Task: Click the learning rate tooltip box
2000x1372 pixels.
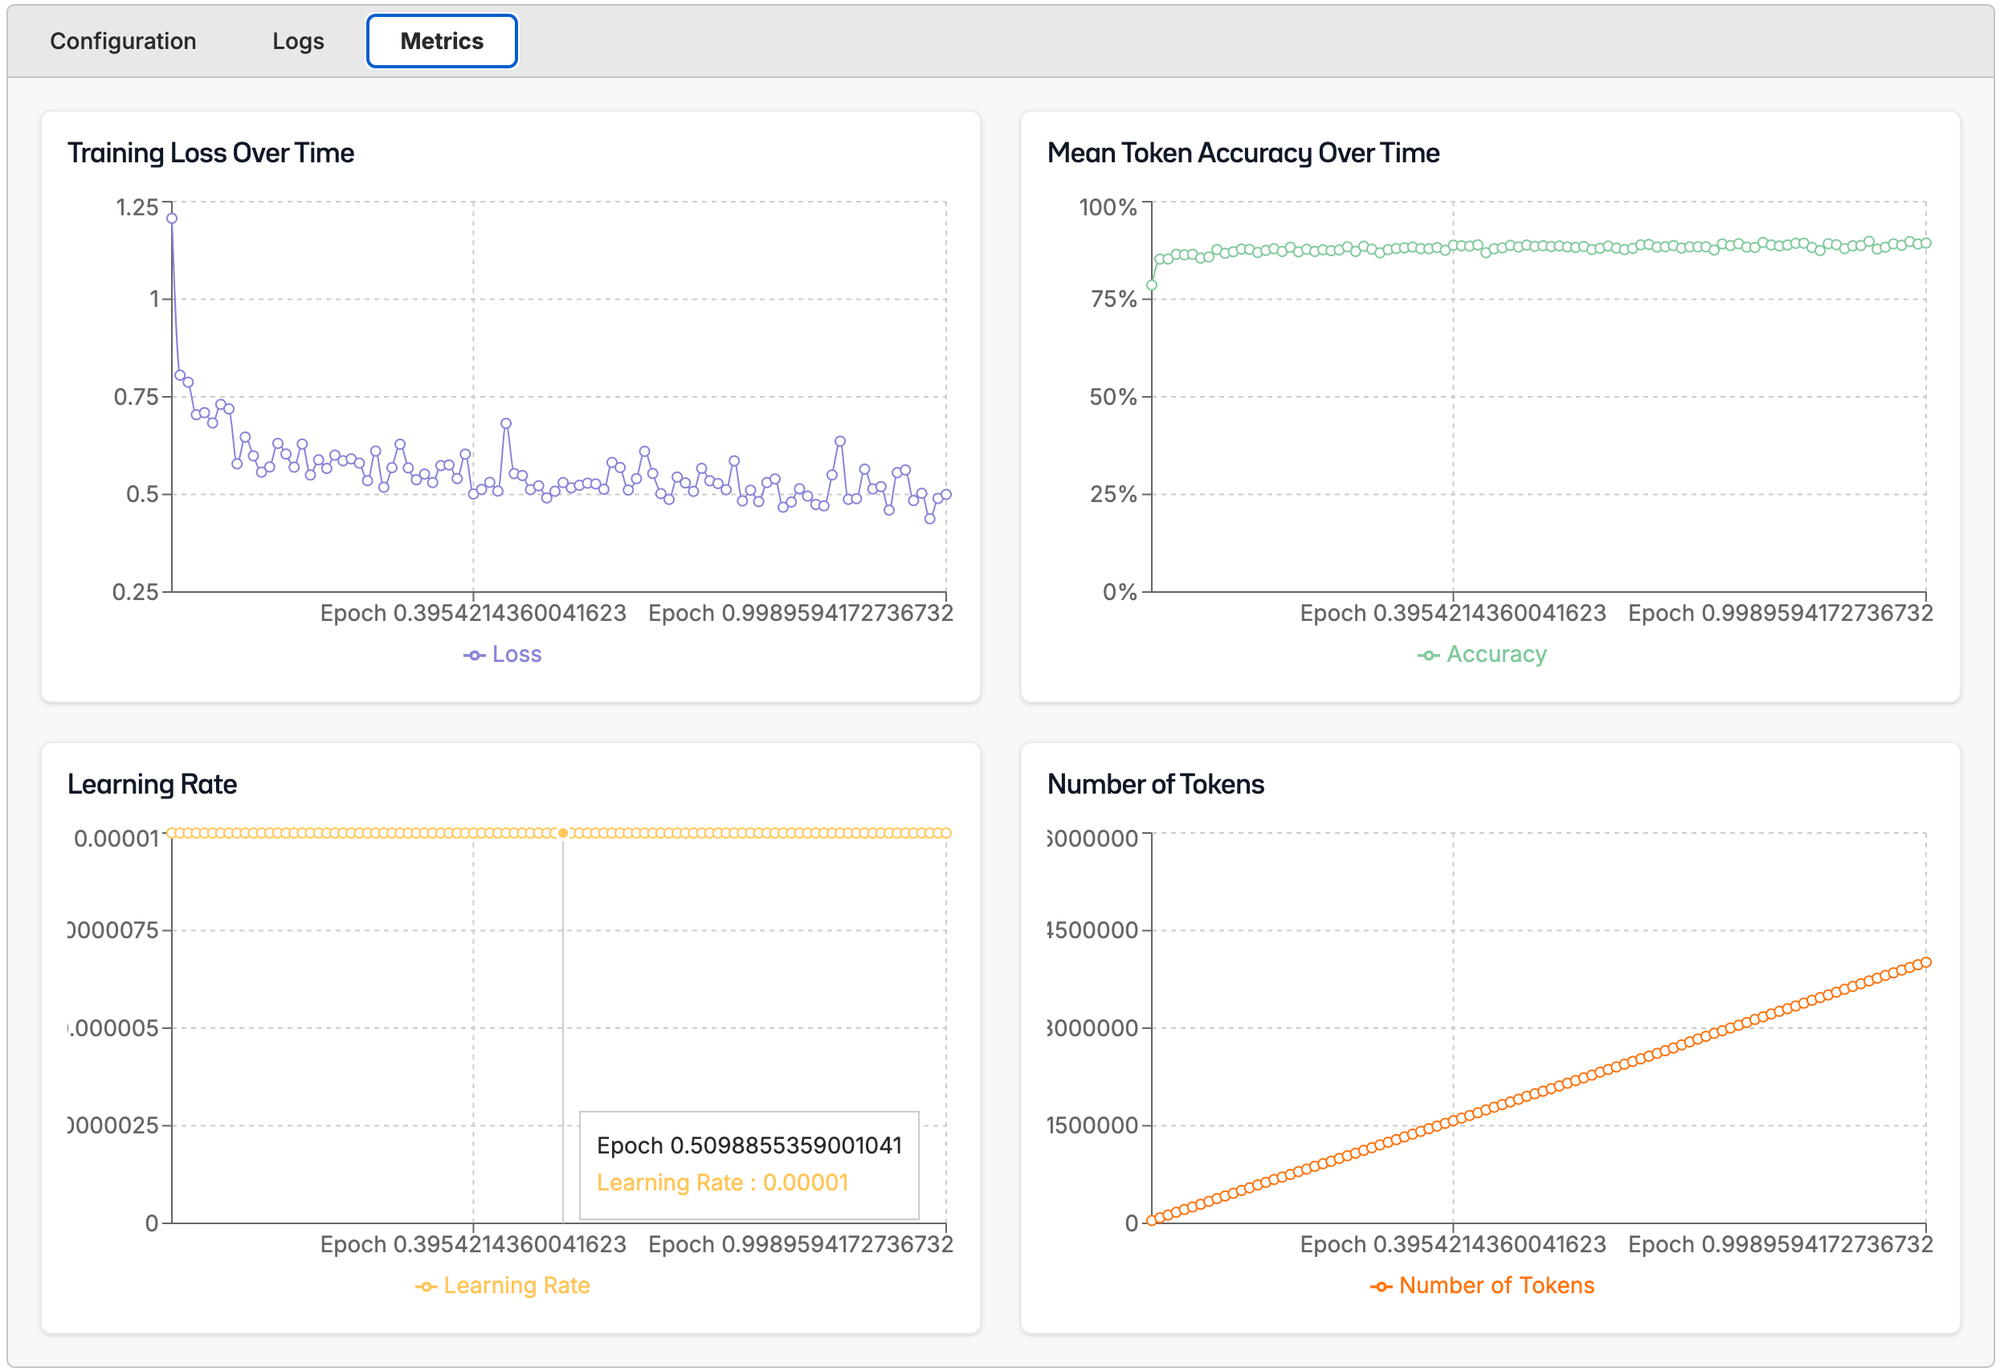Action: pyautogui.click(x=749, y=1165)
